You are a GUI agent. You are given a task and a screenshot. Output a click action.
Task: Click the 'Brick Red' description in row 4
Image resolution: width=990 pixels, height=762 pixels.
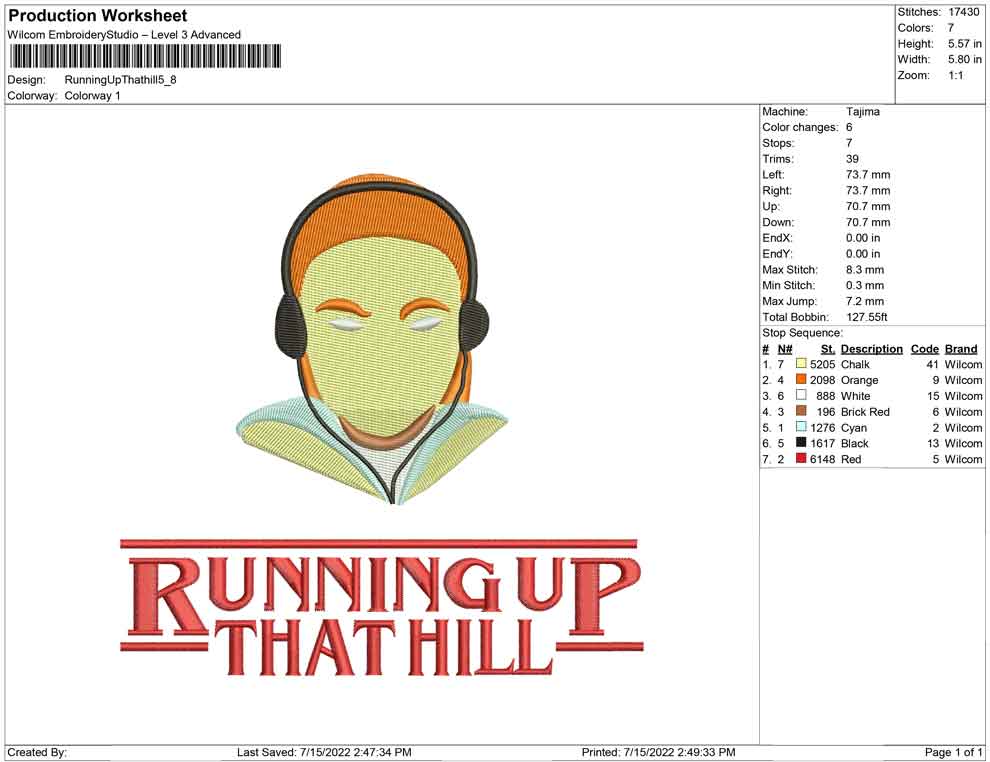tap(866, 412)
